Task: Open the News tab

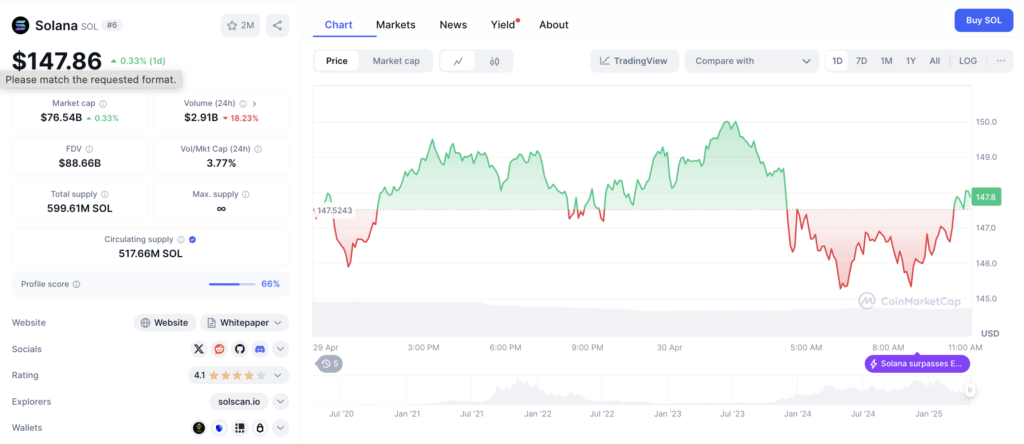Action: (453, 25)
